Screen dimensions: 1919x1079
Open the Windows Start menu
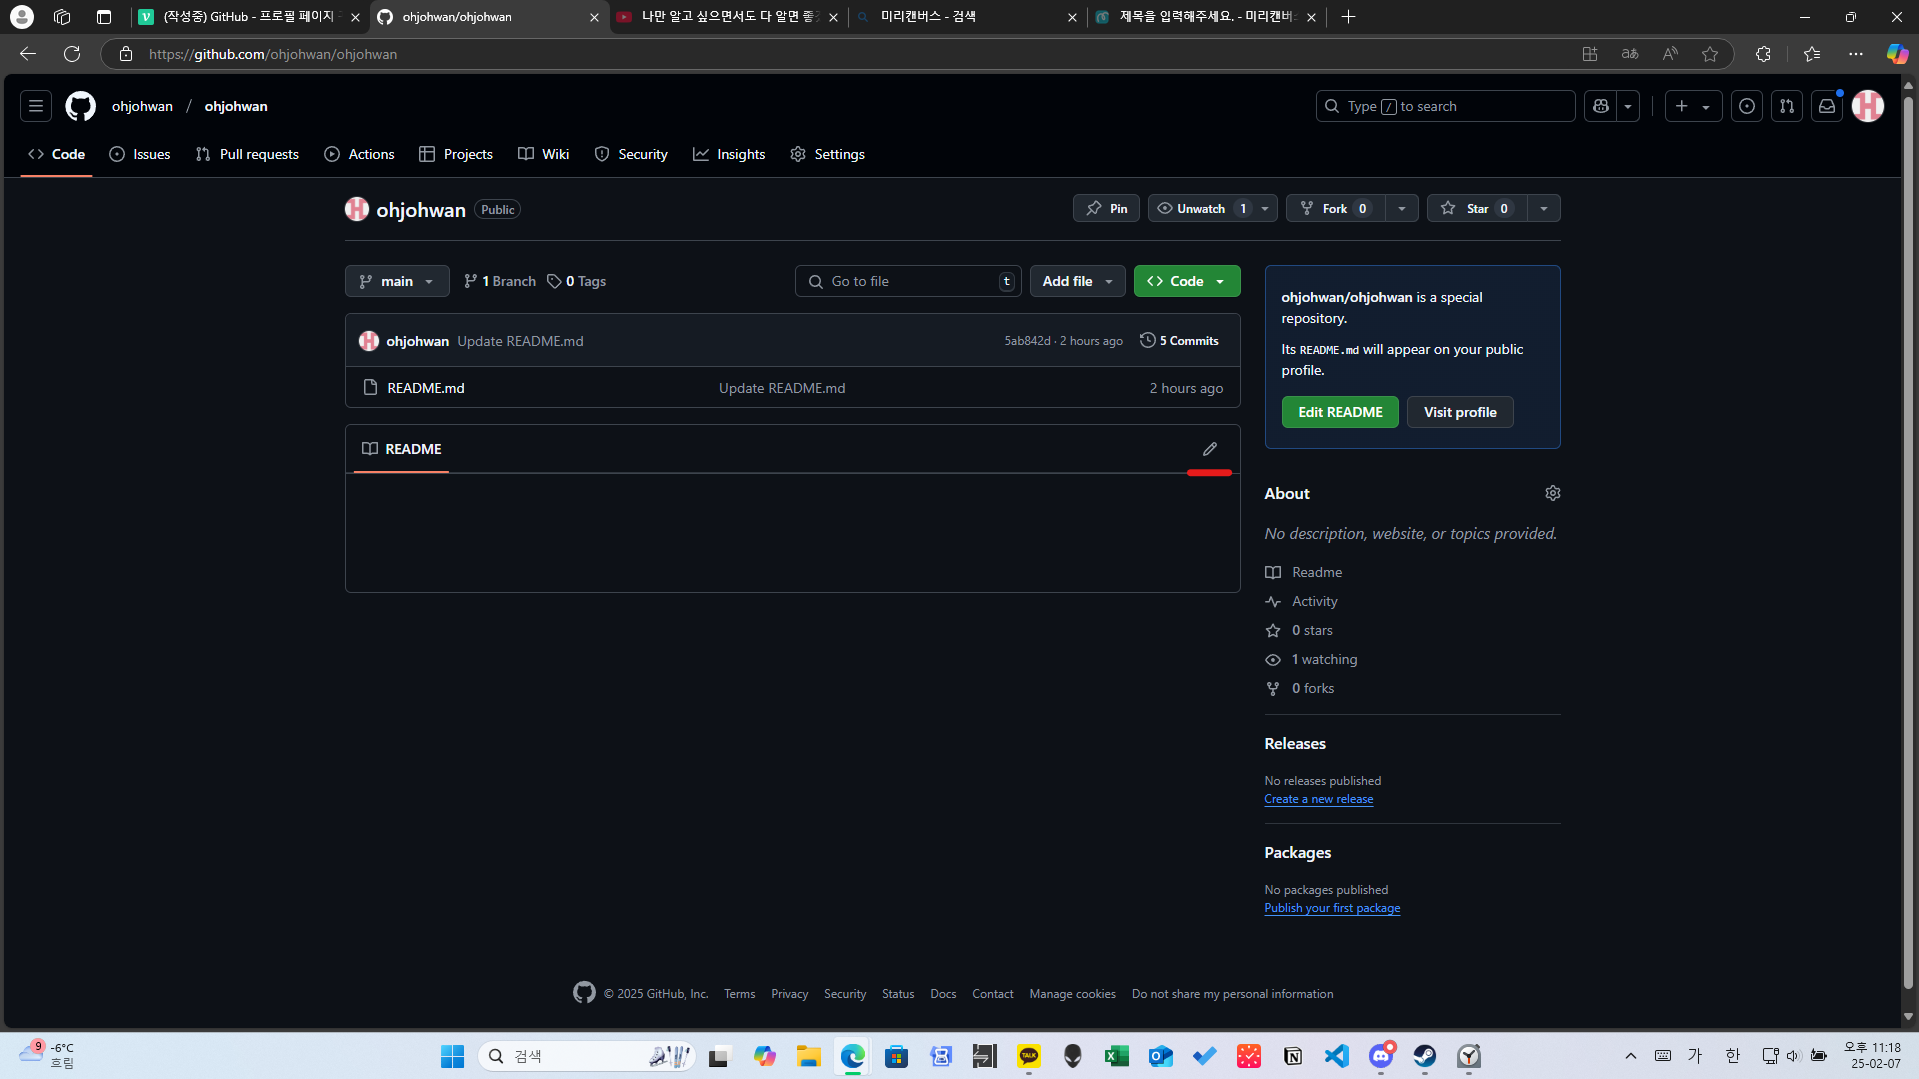[453, 1056]
